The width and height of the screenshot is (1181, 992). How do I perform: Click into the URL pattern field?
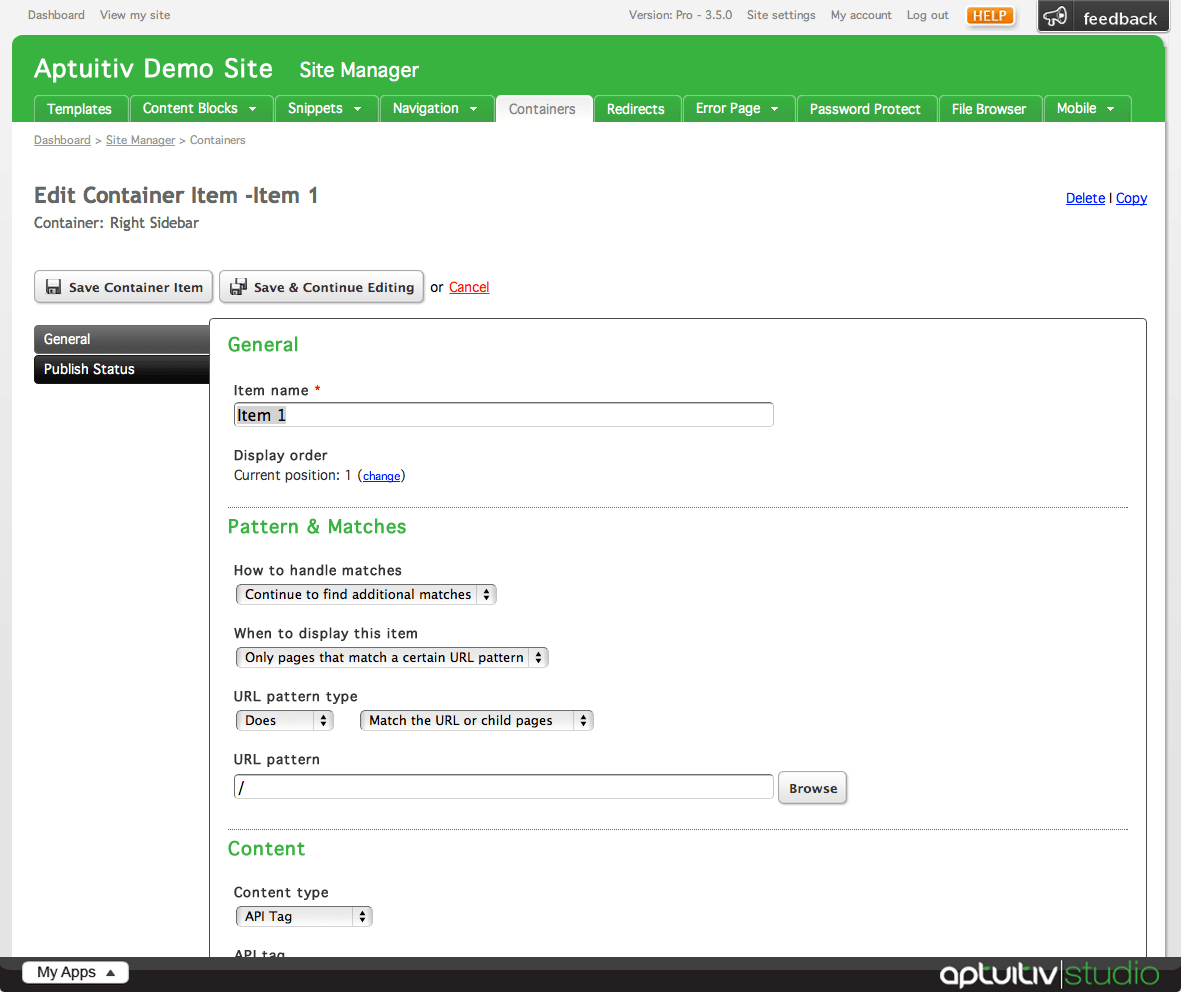503,787
